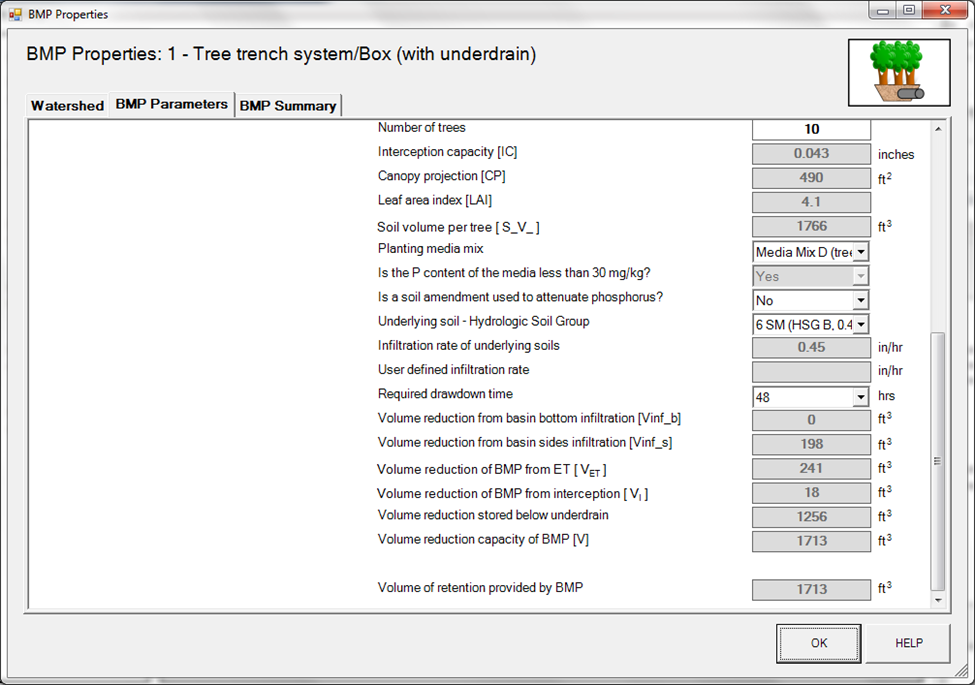Maximize the BMP Properties window

click(909, 12)
